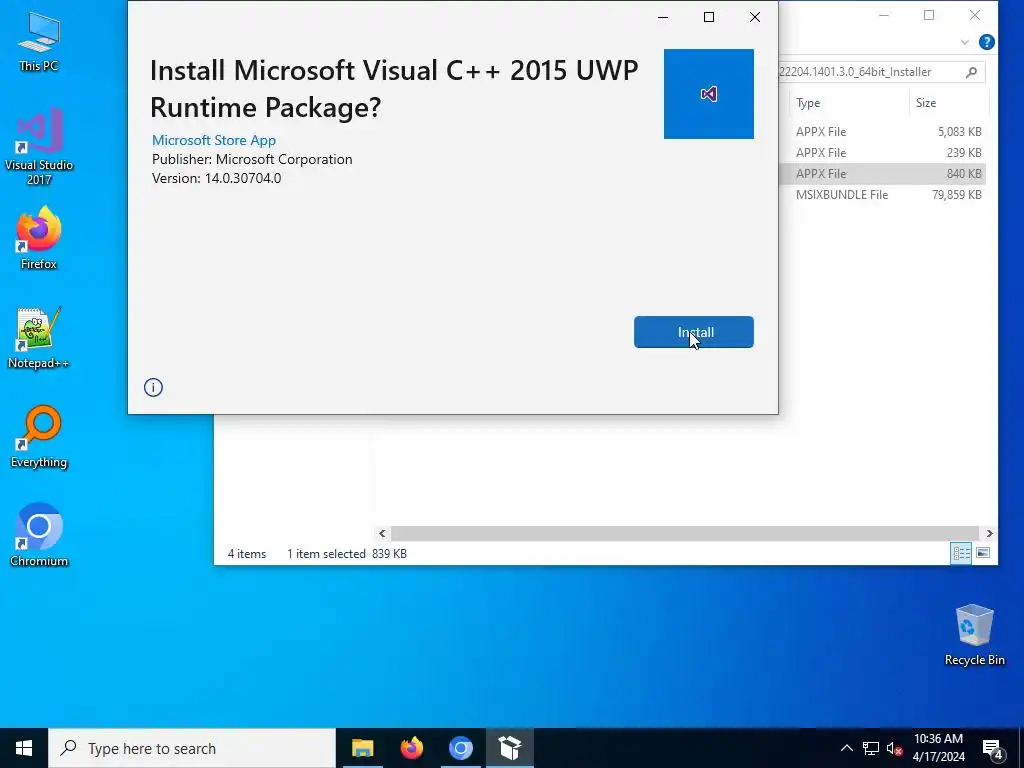The image size is (1024, 768).
Task: Close the App Installer dialog
Action: coord(755,17)
